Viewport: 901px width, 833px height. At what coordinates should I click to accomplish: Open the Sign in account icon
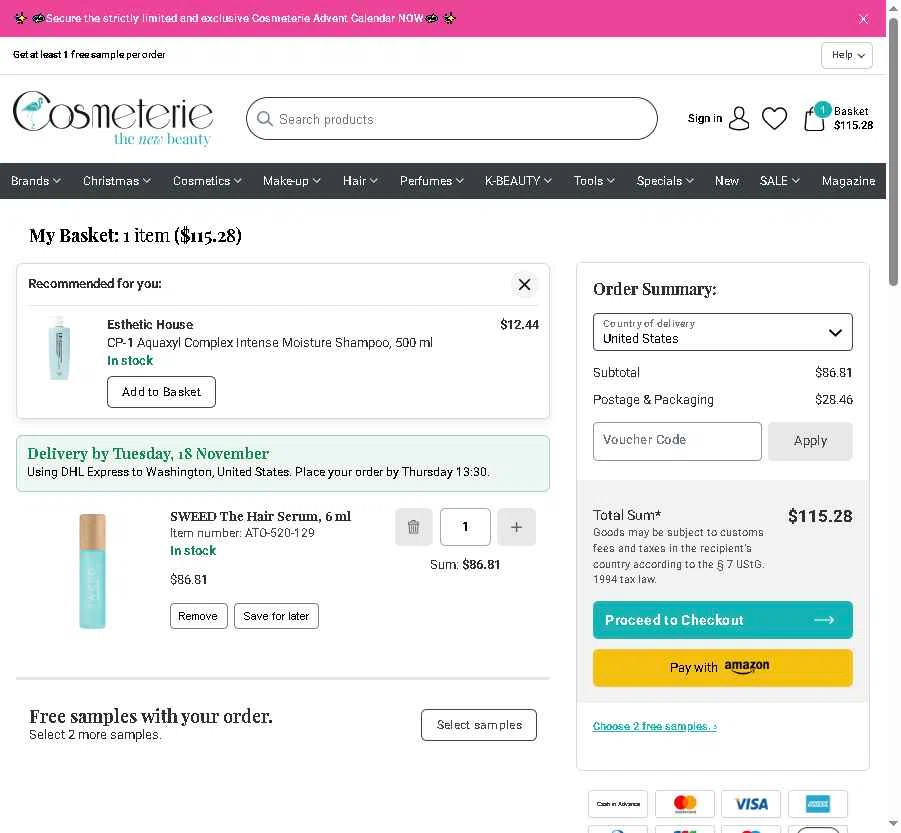point(738,118)
